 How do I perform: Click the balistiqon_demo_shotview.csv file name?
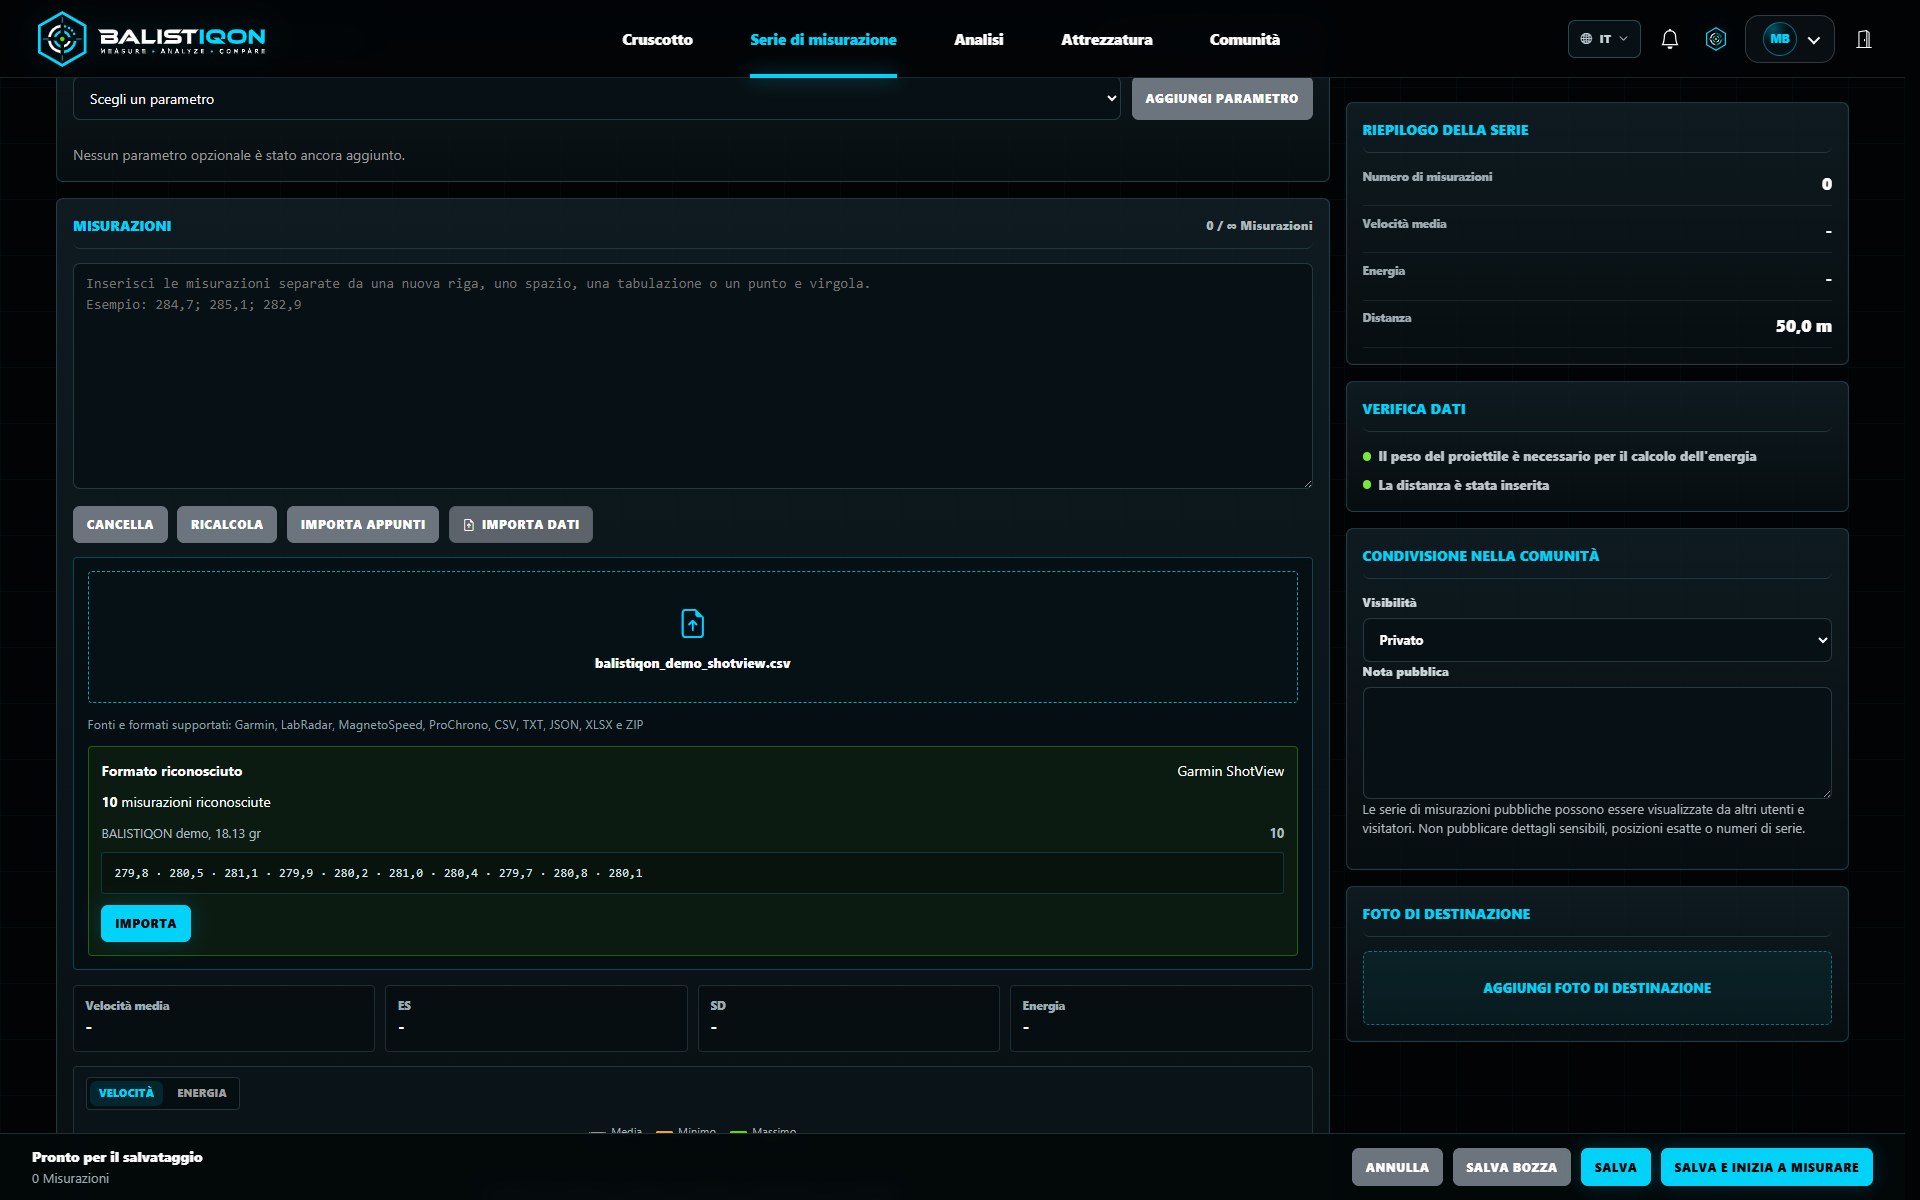click(692, 664)
